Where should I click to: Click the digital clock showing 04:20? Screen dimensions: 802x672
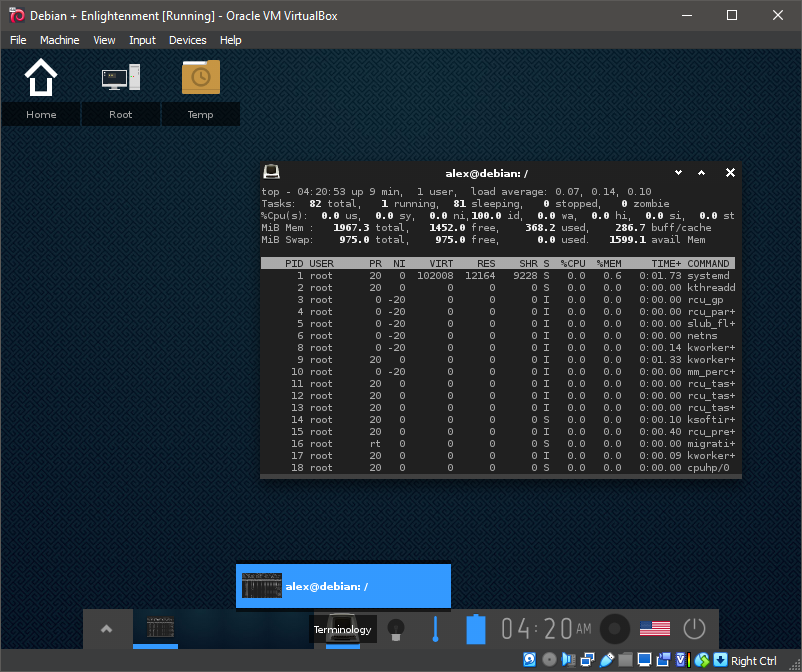pyautogui.click(x=546, y=629)
